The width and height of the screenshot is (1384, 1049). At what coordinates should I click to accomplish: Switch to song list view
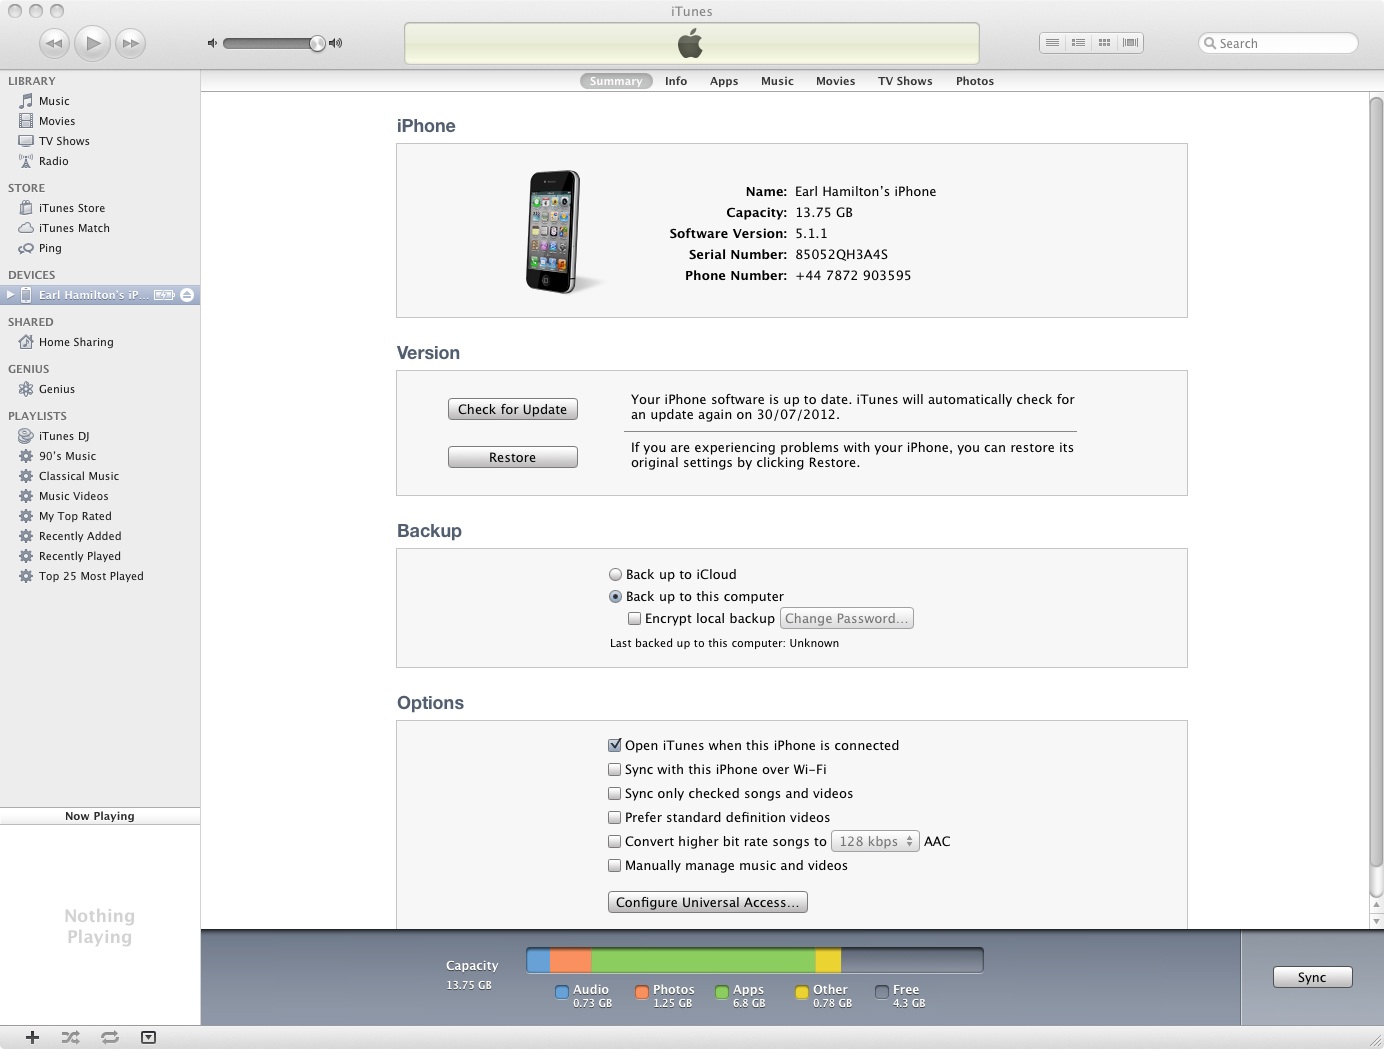[1052, 42]
